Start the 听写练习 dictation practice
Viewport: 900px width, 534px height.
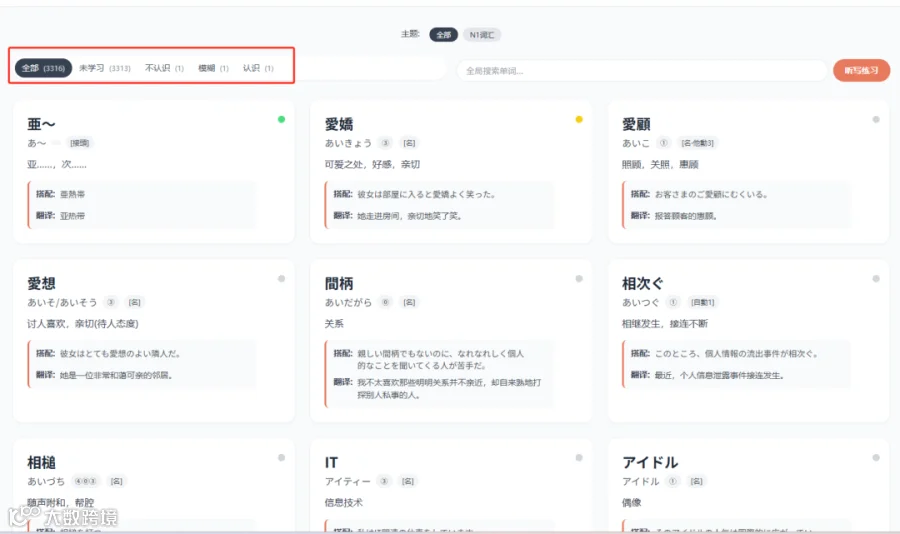861,71
